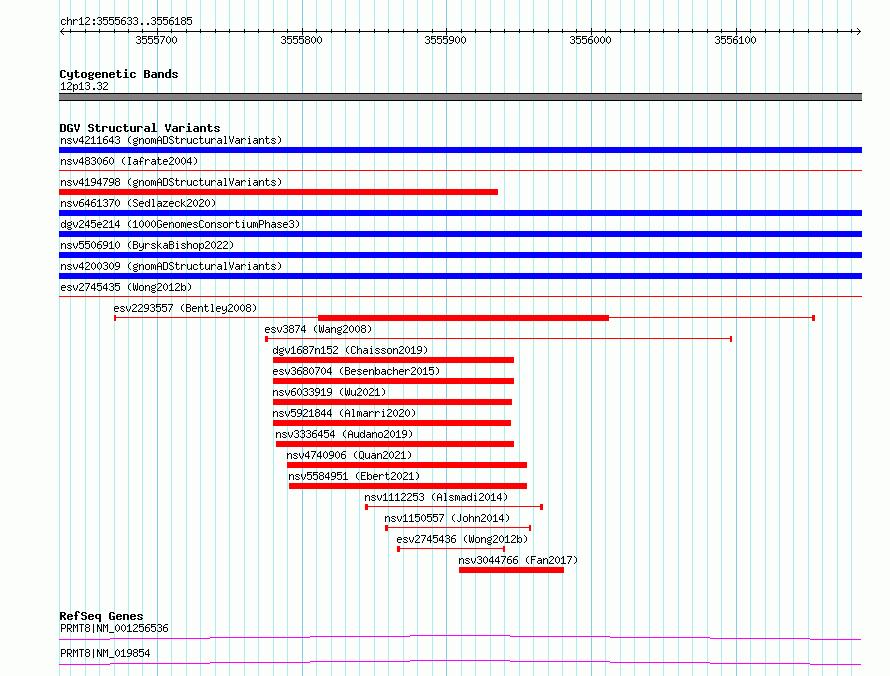Click the PRMT8|NM_001256536 gene label
The width and height of the screenshot is (890, 676).
pos(114,628)
